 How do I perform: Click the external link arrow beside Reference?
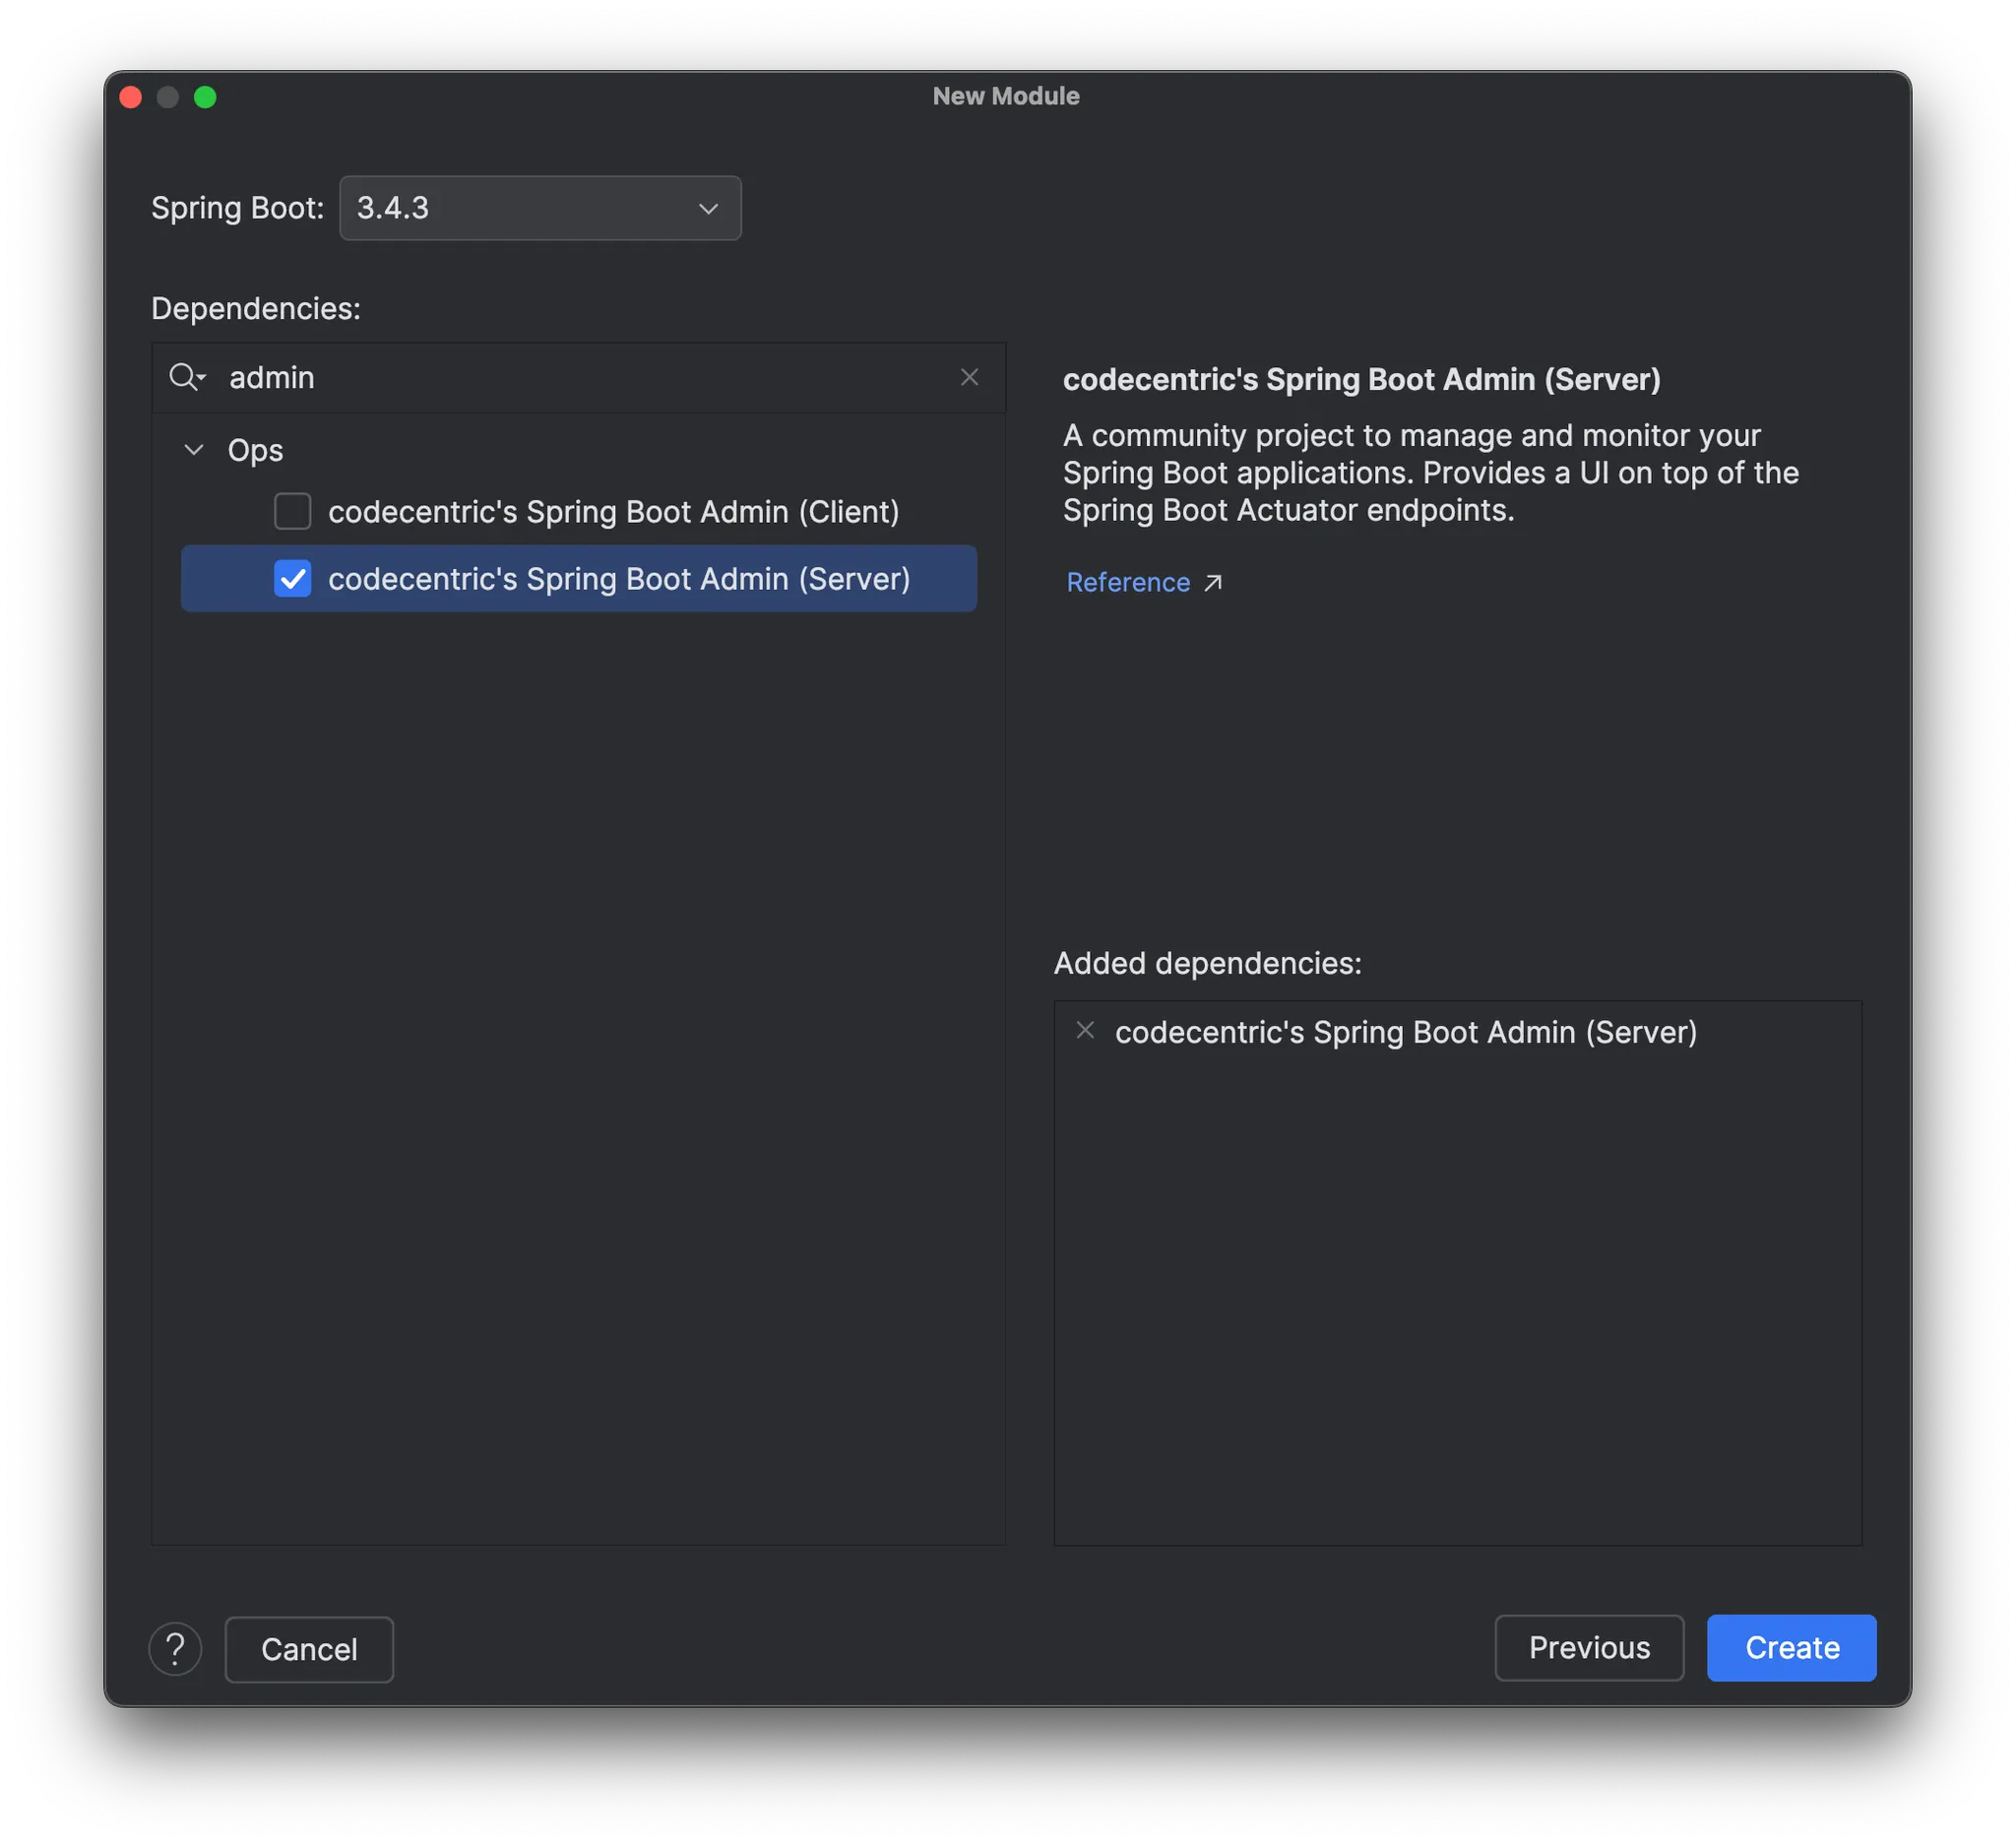(x=1213, y=582)
